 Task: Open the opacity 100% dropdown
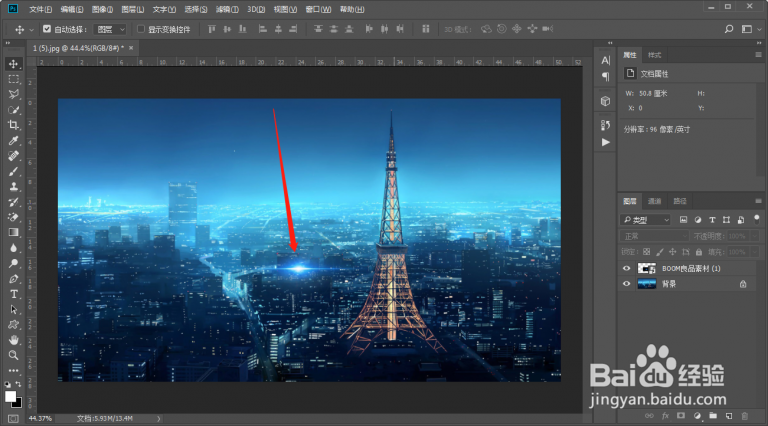coord(754,236)
